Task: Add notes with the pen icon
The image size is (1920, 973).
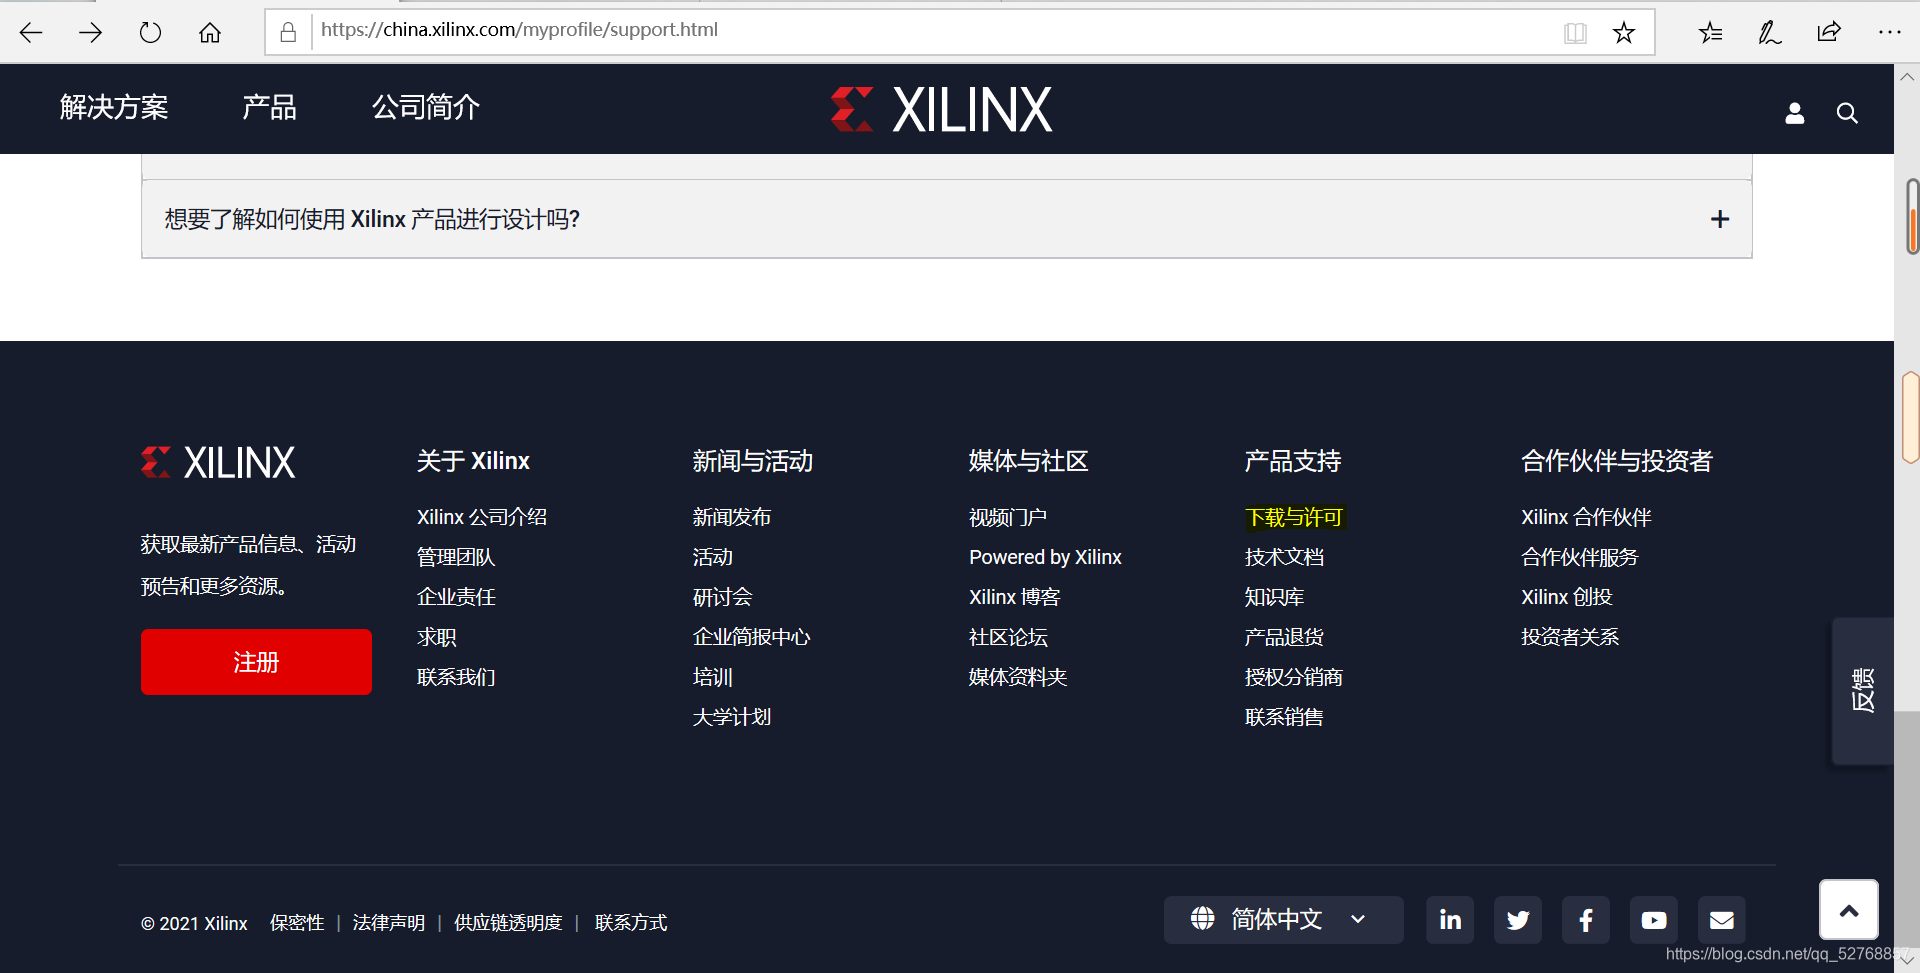Action: [1769, 33]
